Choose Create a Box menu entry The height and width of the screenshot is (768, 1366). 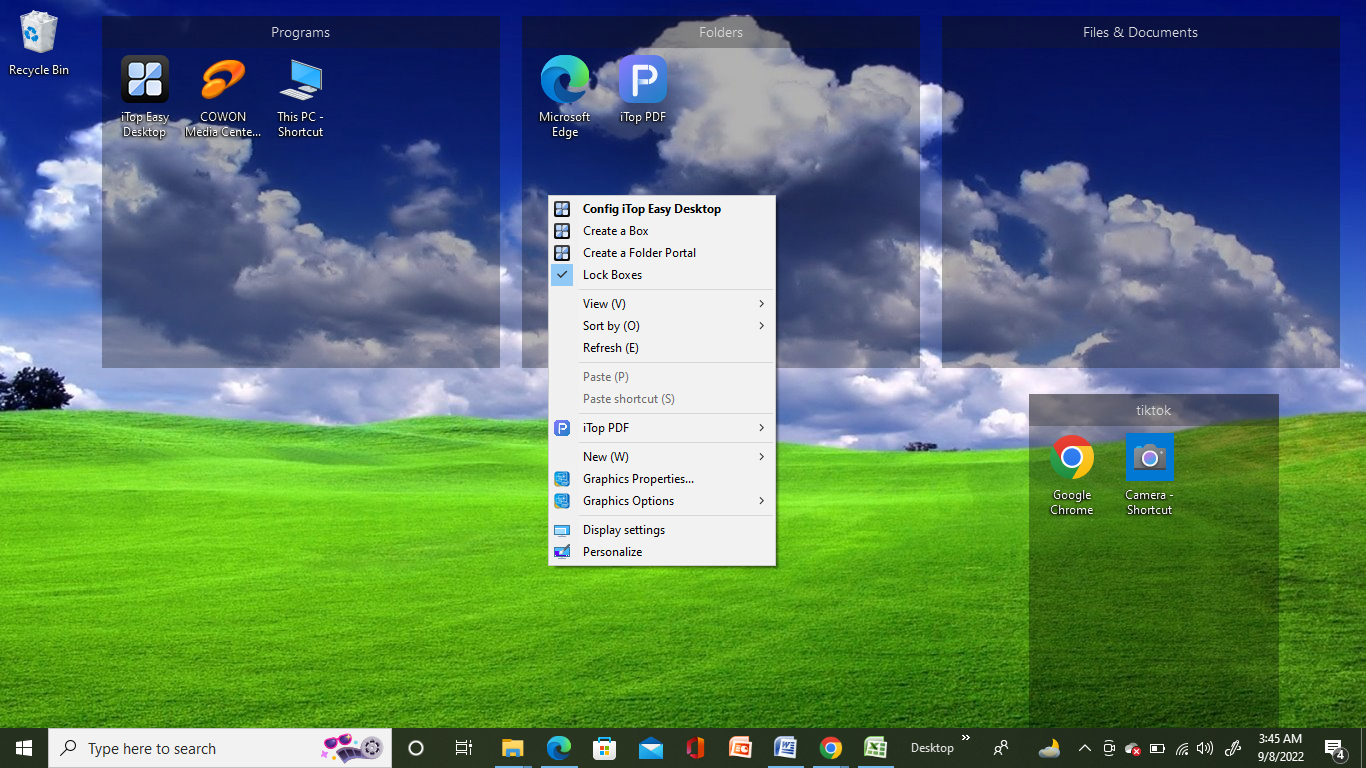click(x=615, y=231)
